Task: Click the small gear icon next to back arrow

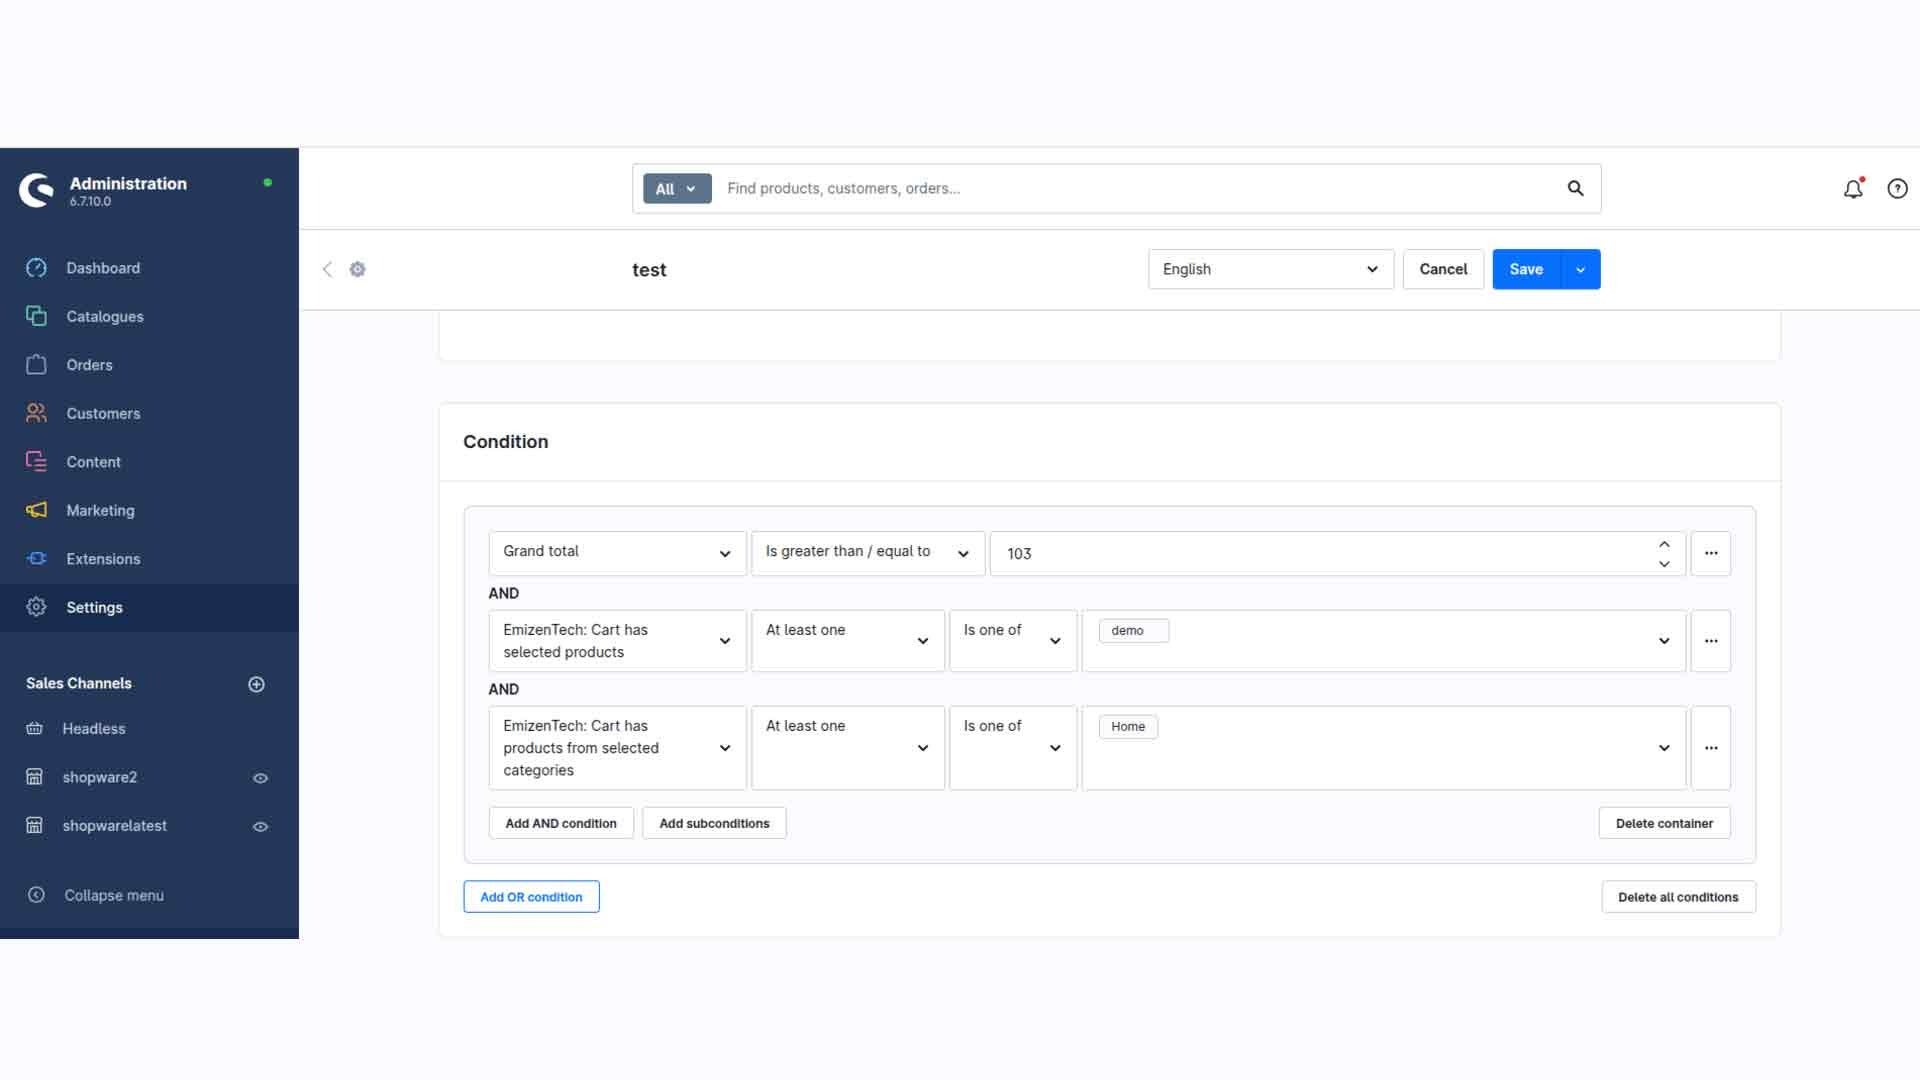Action: click(x=357, y=269)
